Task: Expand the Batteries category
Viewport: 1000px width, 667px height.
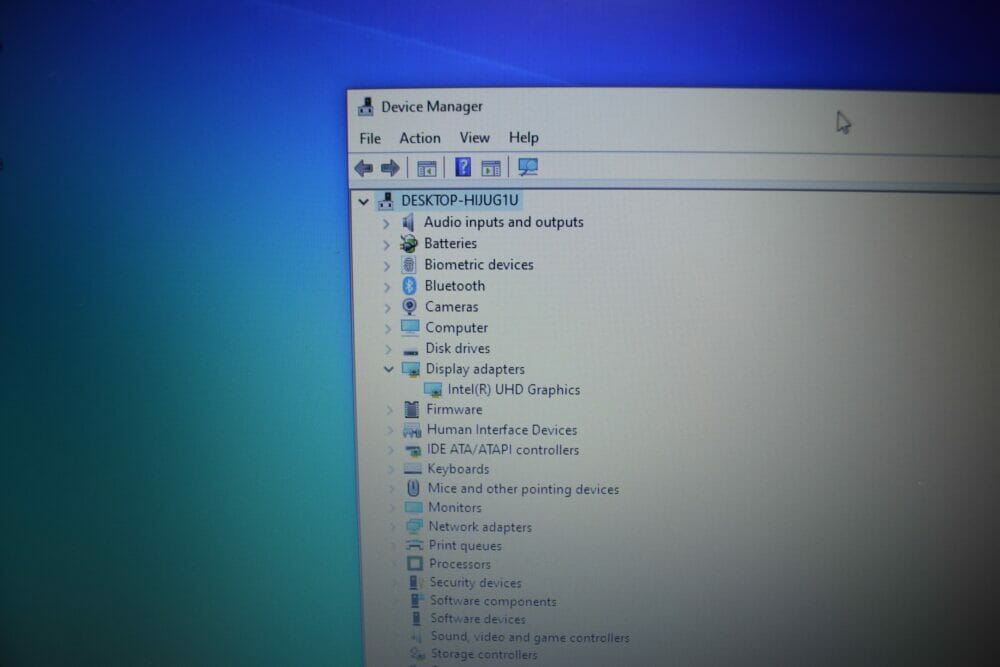Action: [x=386, y=245]
